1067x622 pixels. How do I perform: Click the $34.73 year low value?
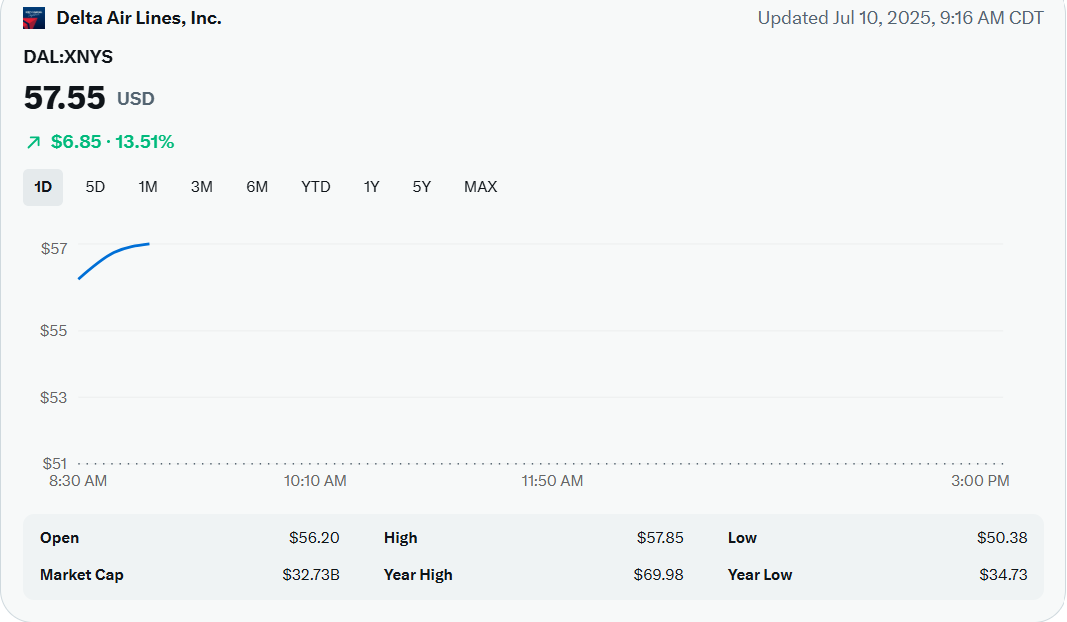coord(1003,575)
